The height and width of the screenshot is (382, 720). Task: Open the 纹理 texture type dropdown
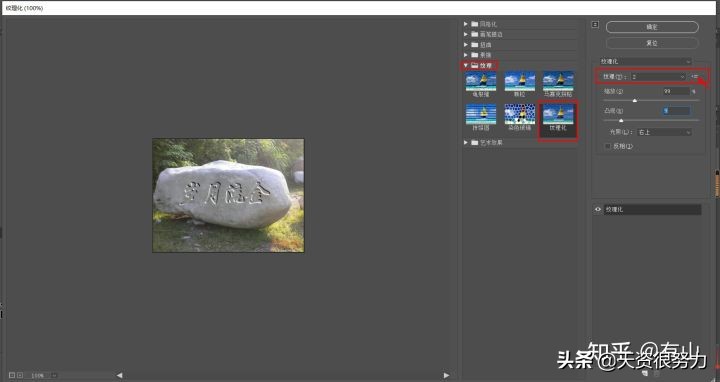point(658,77)
